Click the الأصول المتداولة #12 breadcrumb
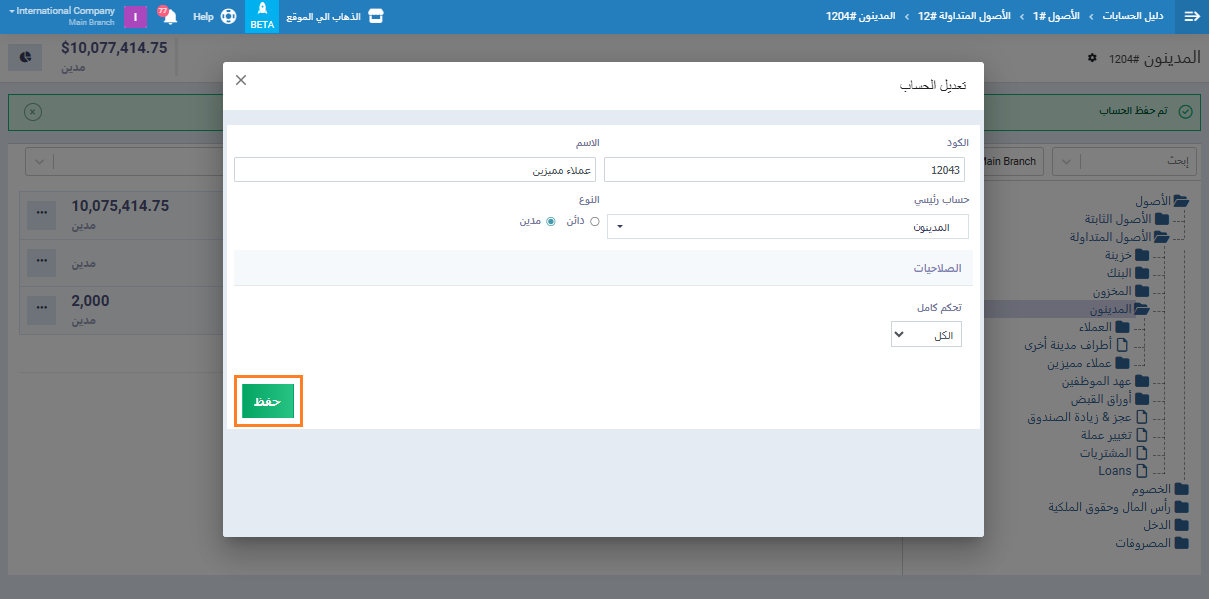 click(x=957, y=17)
